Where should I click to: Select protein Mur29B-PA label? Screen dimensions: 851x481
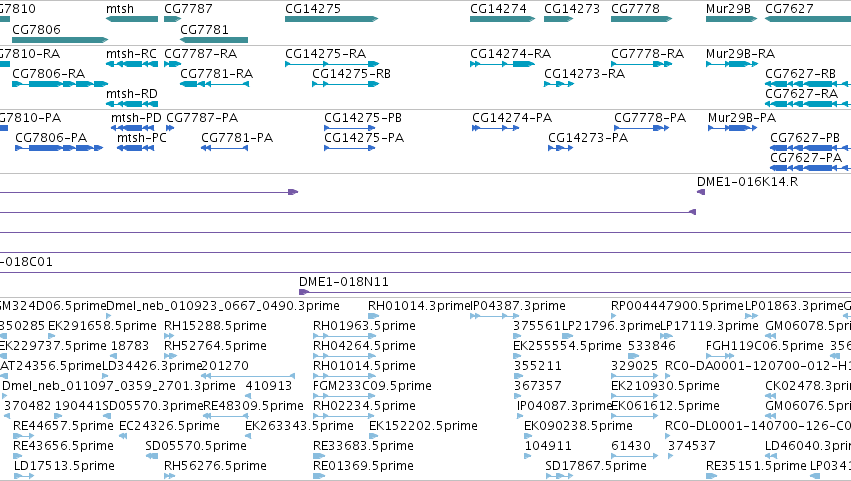[742, 118]
